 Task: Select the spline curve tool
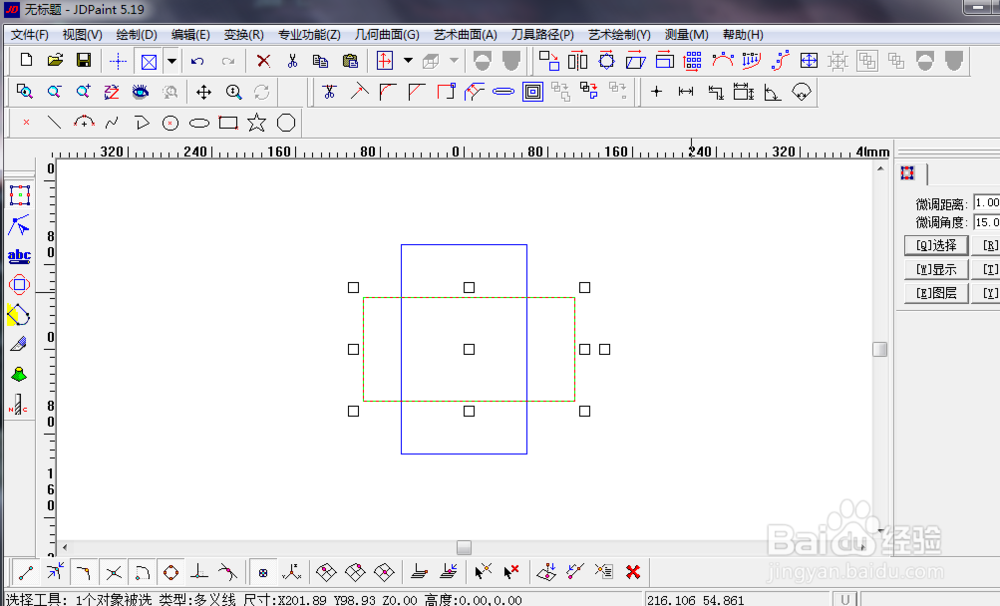(112, 122)
